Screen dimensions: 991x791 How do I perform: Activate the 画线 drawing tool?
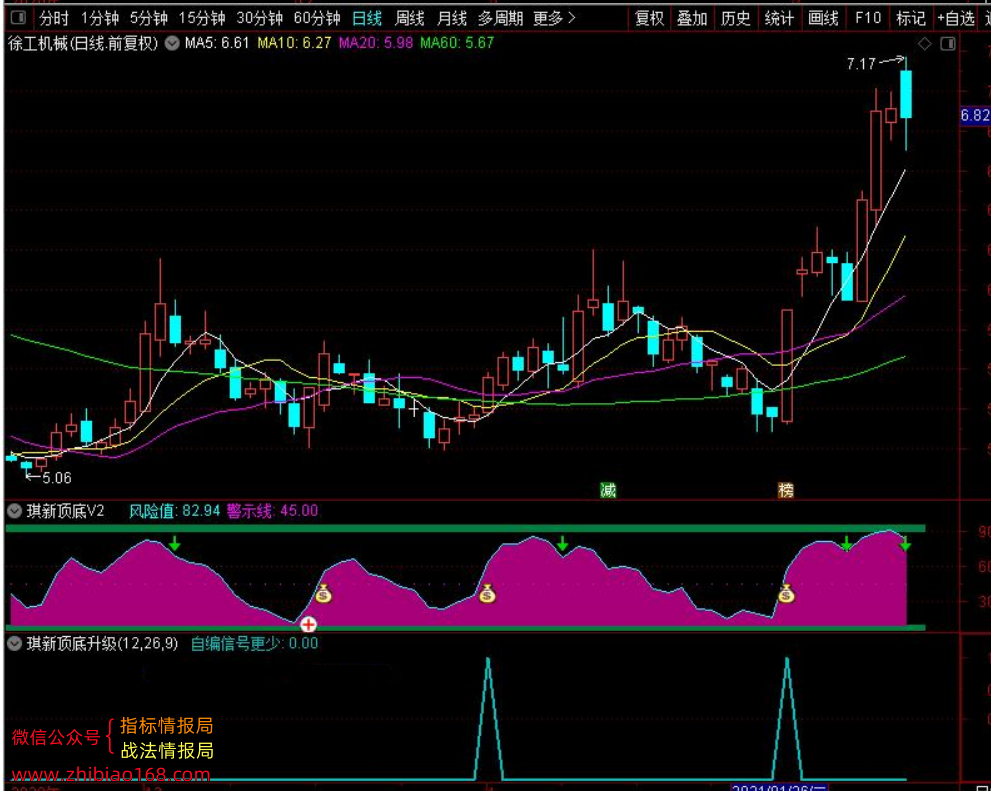[x=823, y=18]
